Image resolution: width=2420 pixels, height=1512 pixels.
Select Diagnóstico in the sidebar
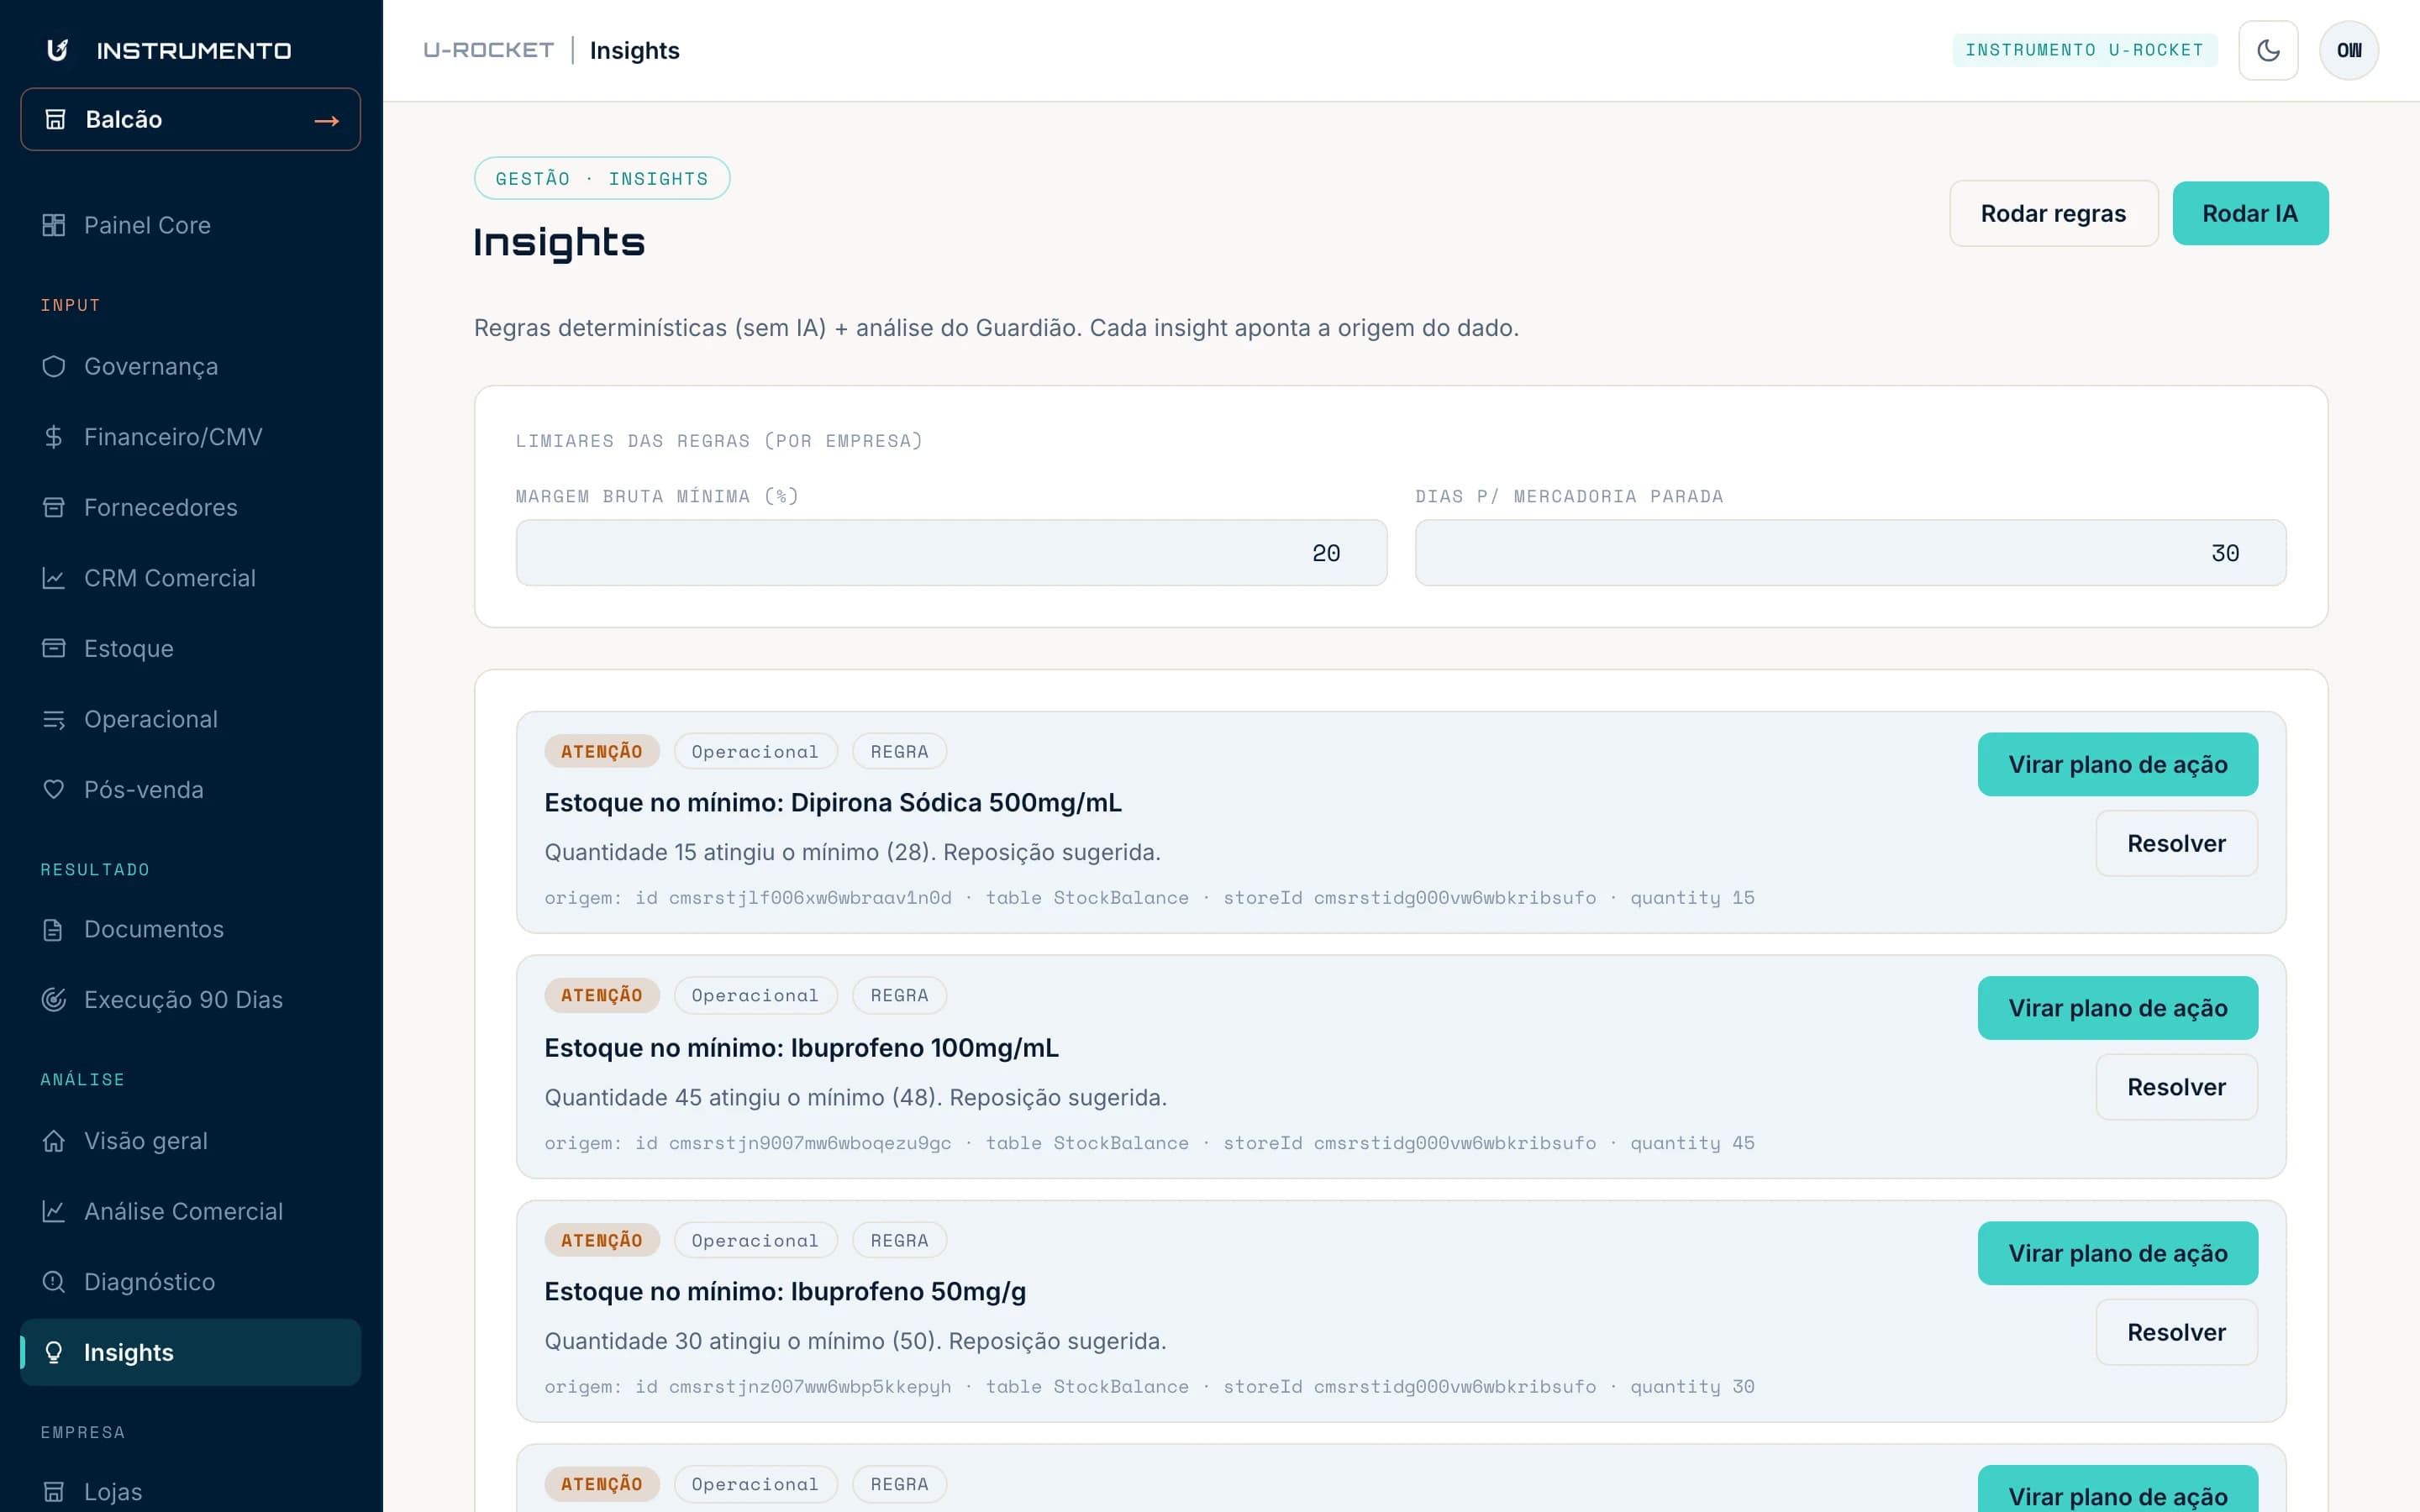pyautogui.click(x=190, y=1282)
